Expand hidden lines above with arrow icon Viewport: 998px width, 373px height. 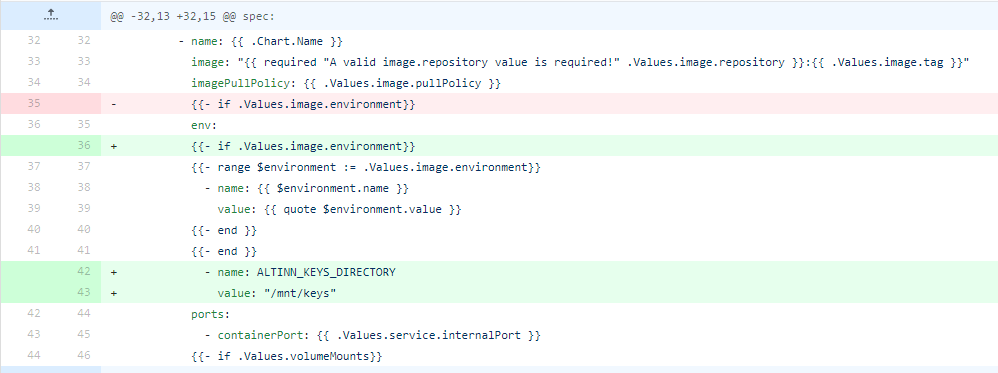coord(50,16)
